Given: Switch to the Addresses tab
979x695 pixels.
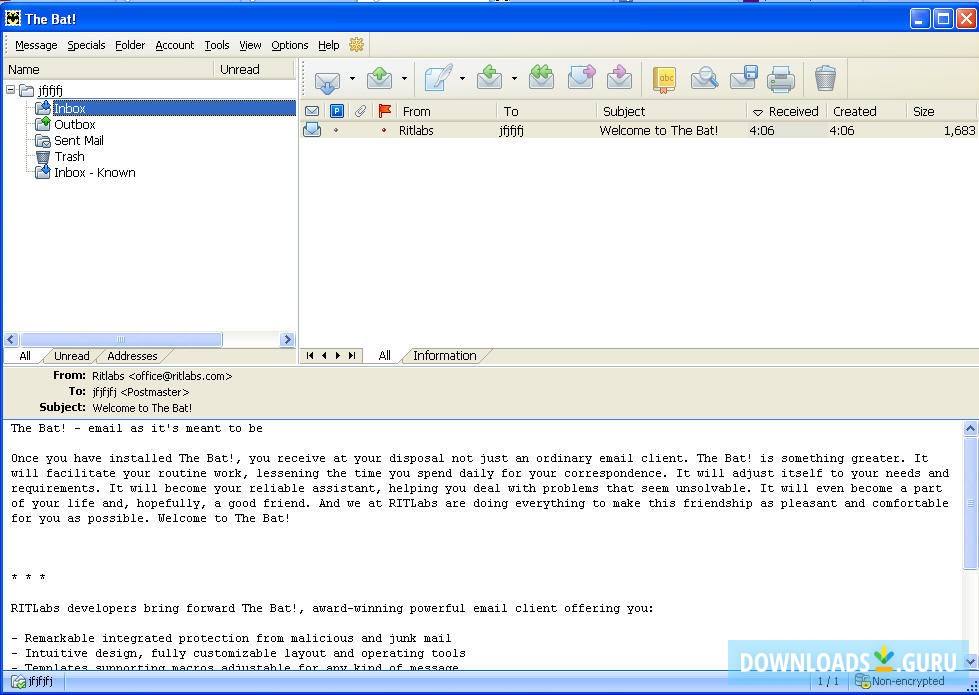Looking at the screenshot, I should click(132, 356).
